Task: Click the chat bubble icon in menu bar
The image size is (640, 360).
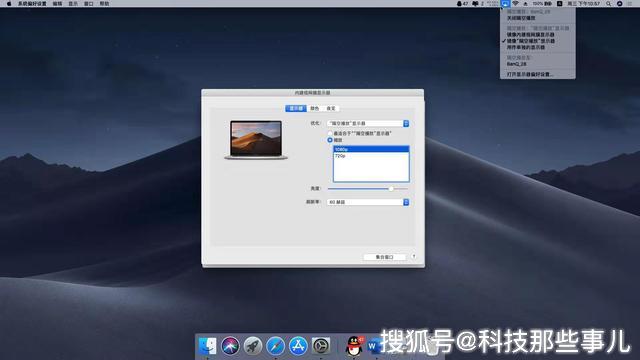Action: click(x=475, y=3)
